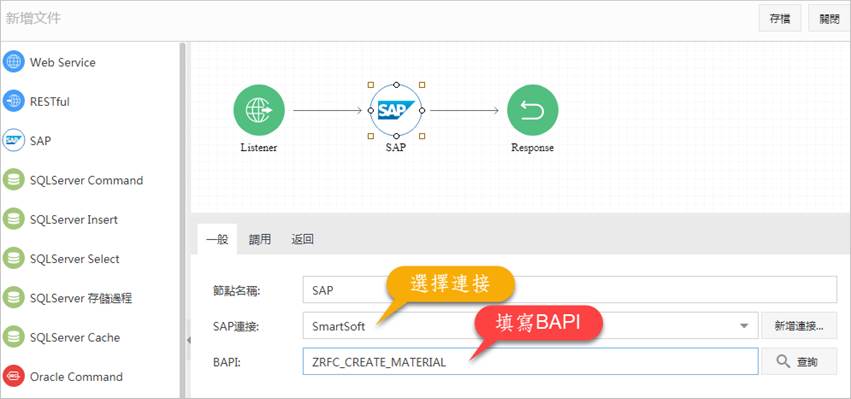
Task: Open the SAP連接 dropdown arrow
Action: [x=744, y=326]
